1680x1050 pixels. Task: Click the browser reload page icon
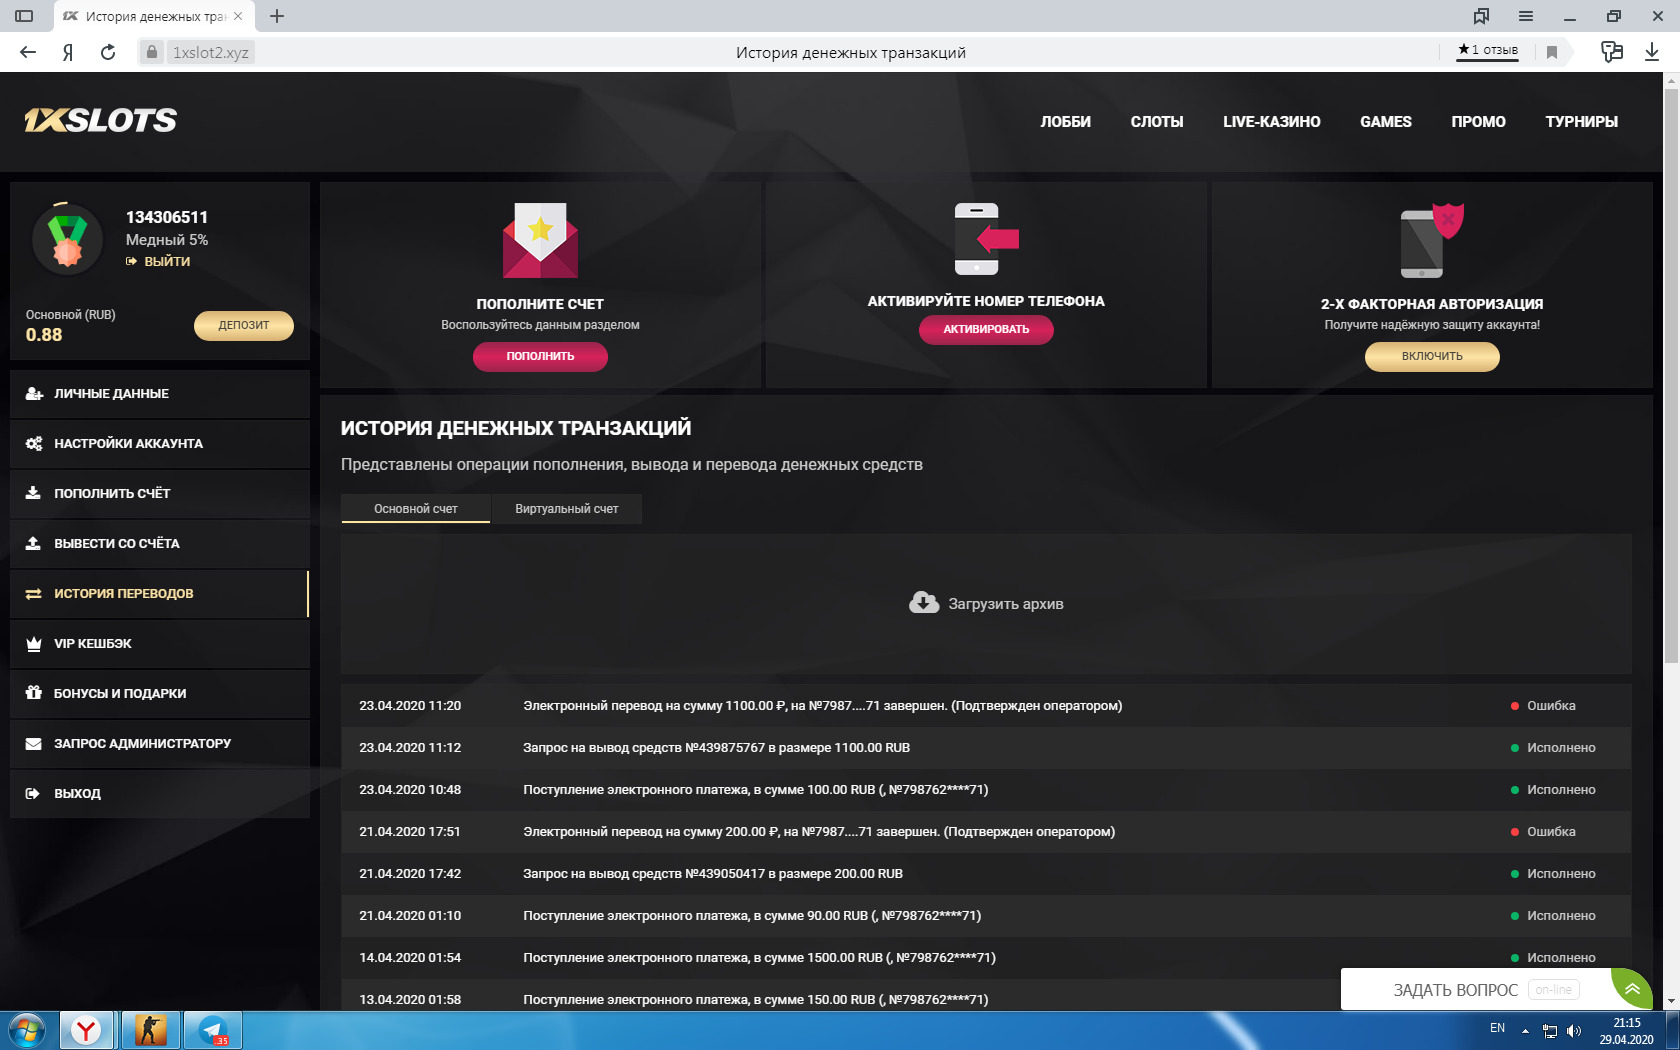click(108, 52)
